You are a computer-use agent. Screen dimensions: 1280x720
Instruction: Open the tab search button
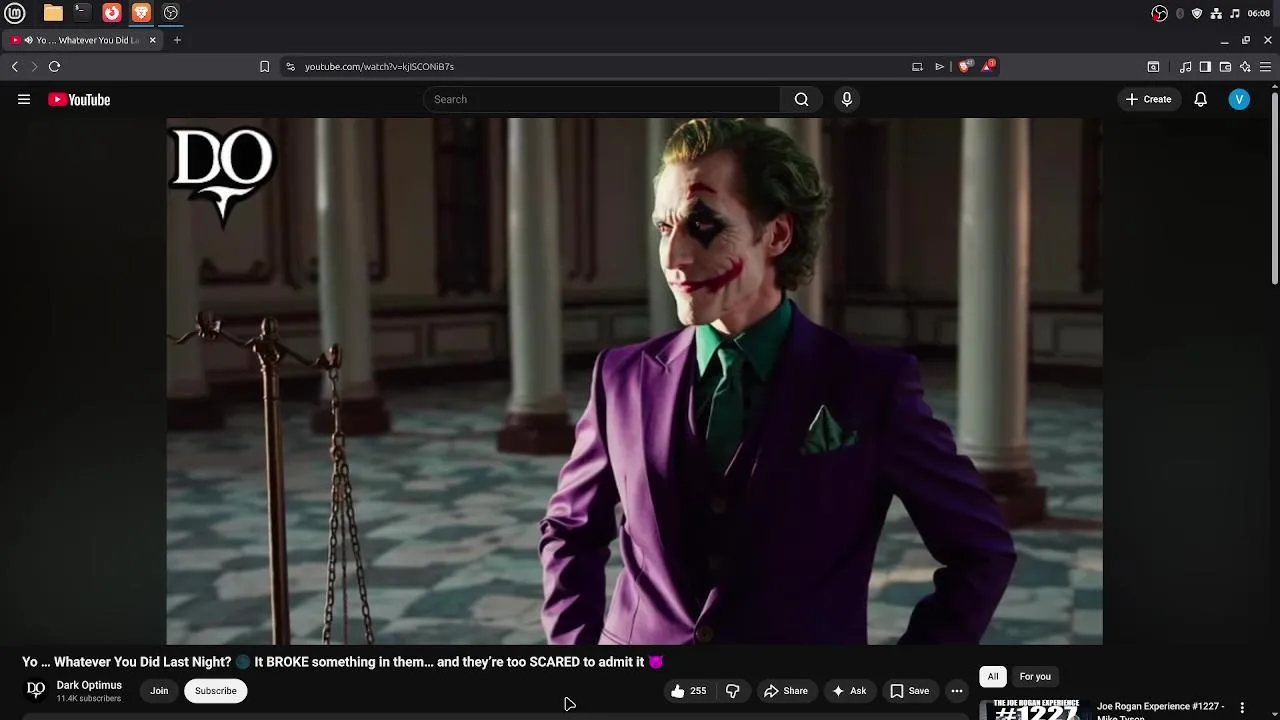[1153, 67]
